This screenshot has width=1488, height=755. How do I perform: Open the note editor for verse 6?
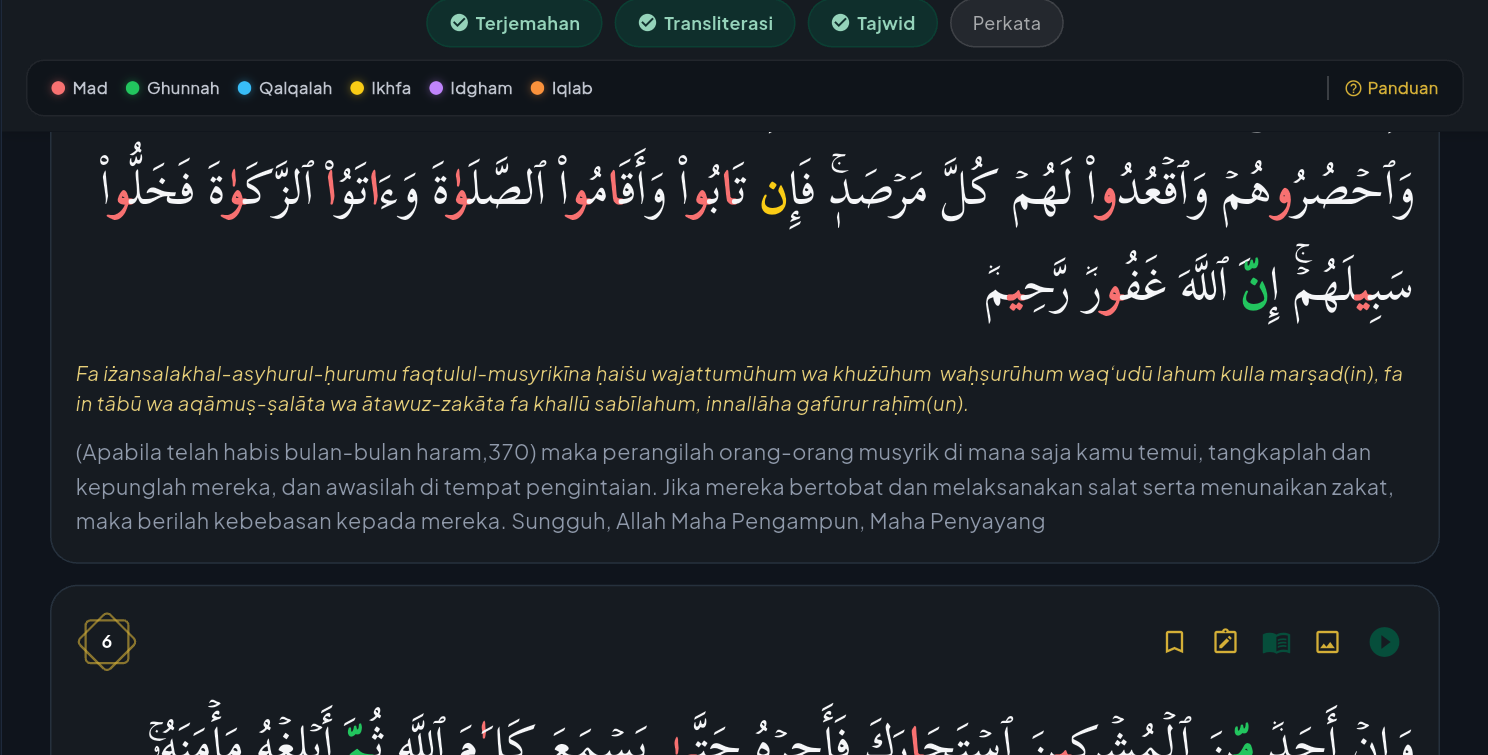coord(1225,642)
